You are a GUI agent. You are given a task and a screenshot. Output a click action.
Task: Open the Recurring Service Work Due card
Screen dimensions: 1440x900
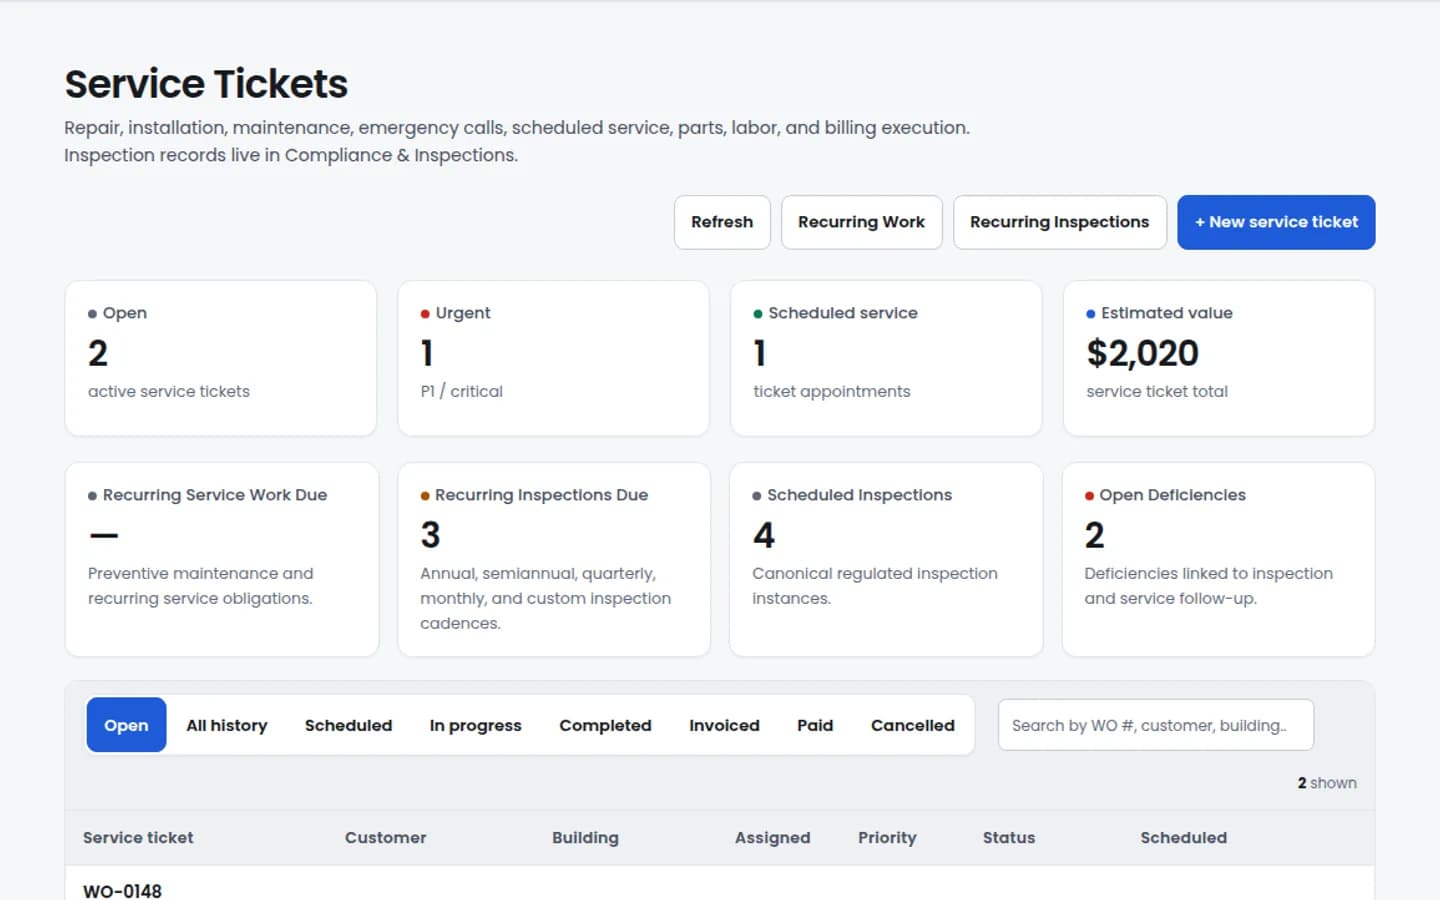221,559
